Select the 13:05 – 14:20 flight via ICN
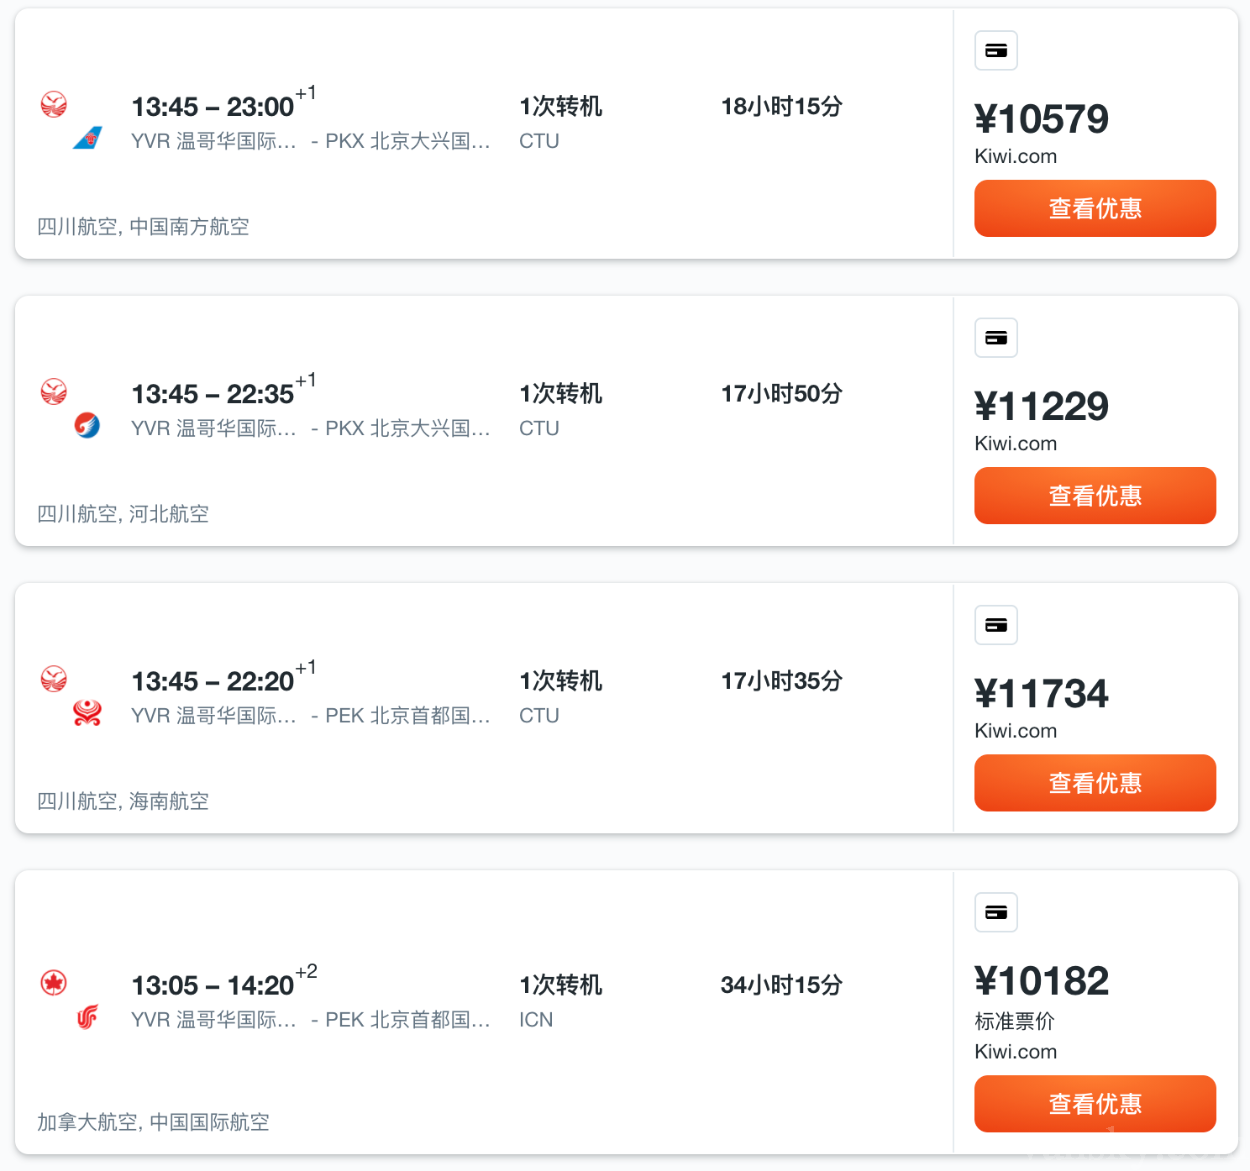Image resolution: width=1250 pixels, height=1171 pixels. pos(213,986)
